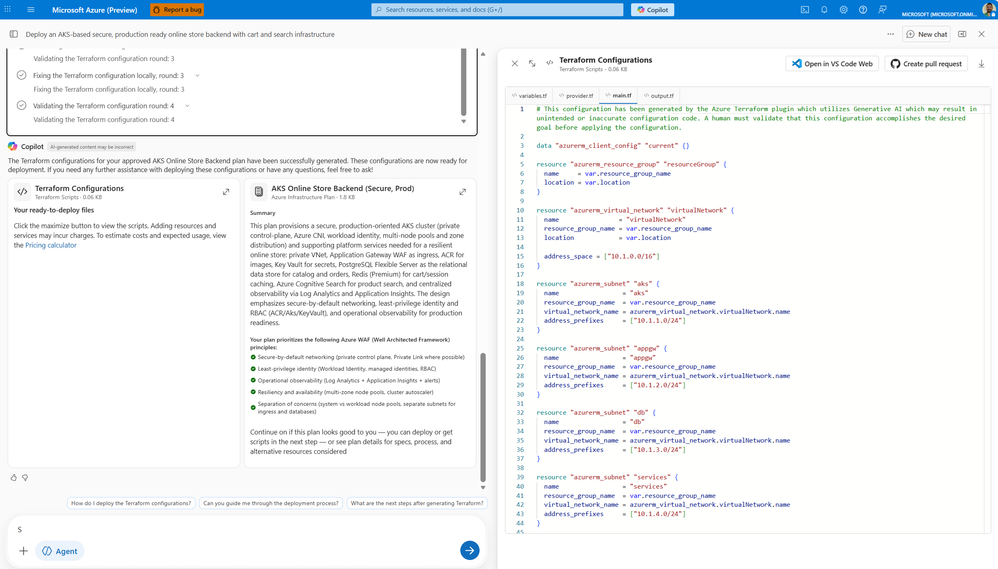This screenshot has width=998, height=569.
Task: Open the notifications bell
Action: point(824,10)
